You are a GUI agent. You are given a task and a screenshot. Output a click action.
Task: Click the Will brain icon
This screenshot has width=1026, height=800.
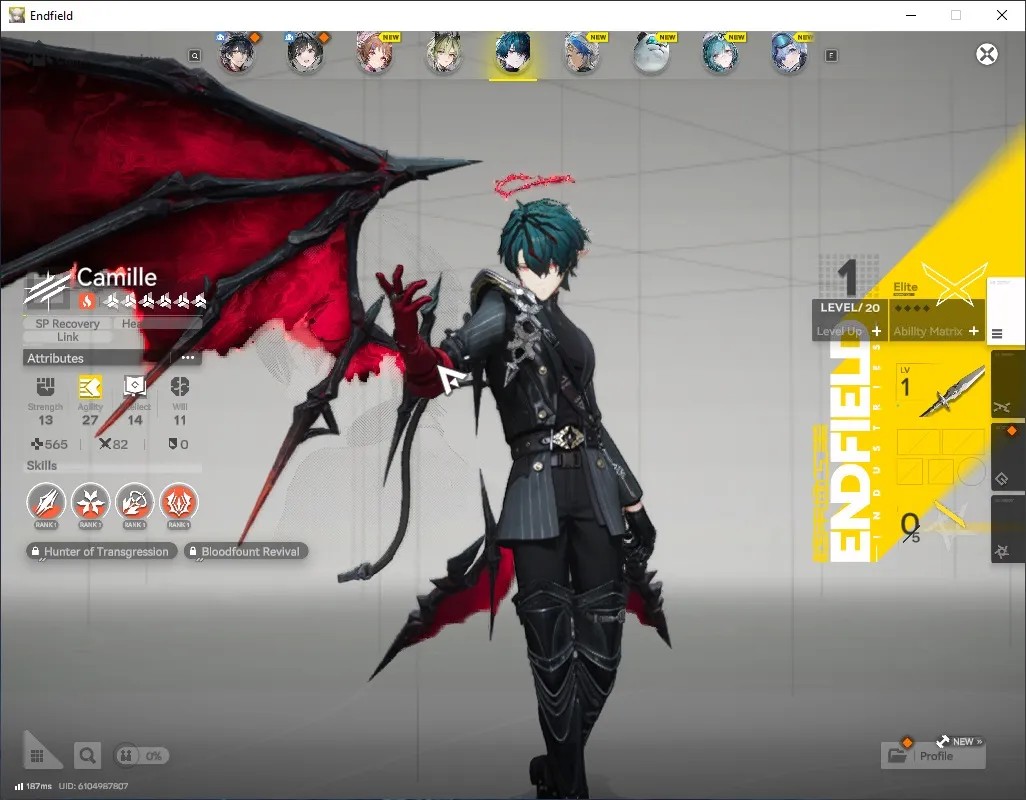point(180,387)
